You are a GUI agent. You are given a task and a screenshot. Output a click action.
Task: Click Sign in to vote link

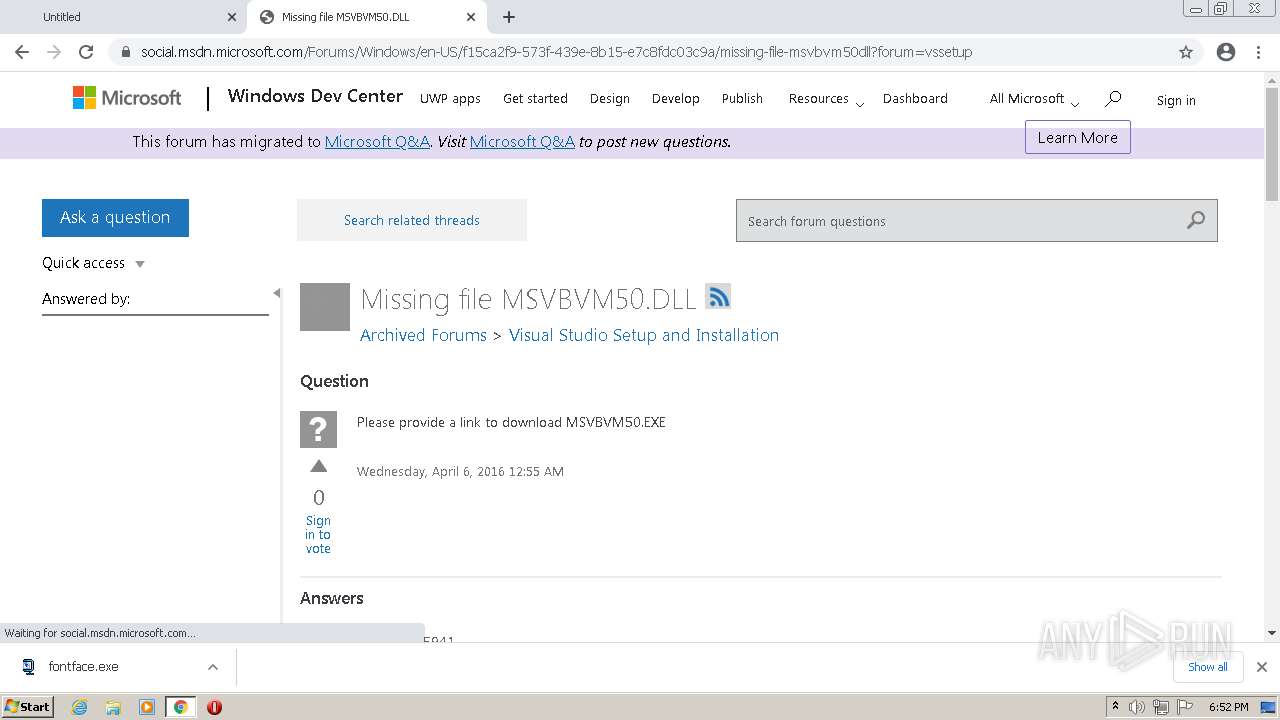[318, 534]
